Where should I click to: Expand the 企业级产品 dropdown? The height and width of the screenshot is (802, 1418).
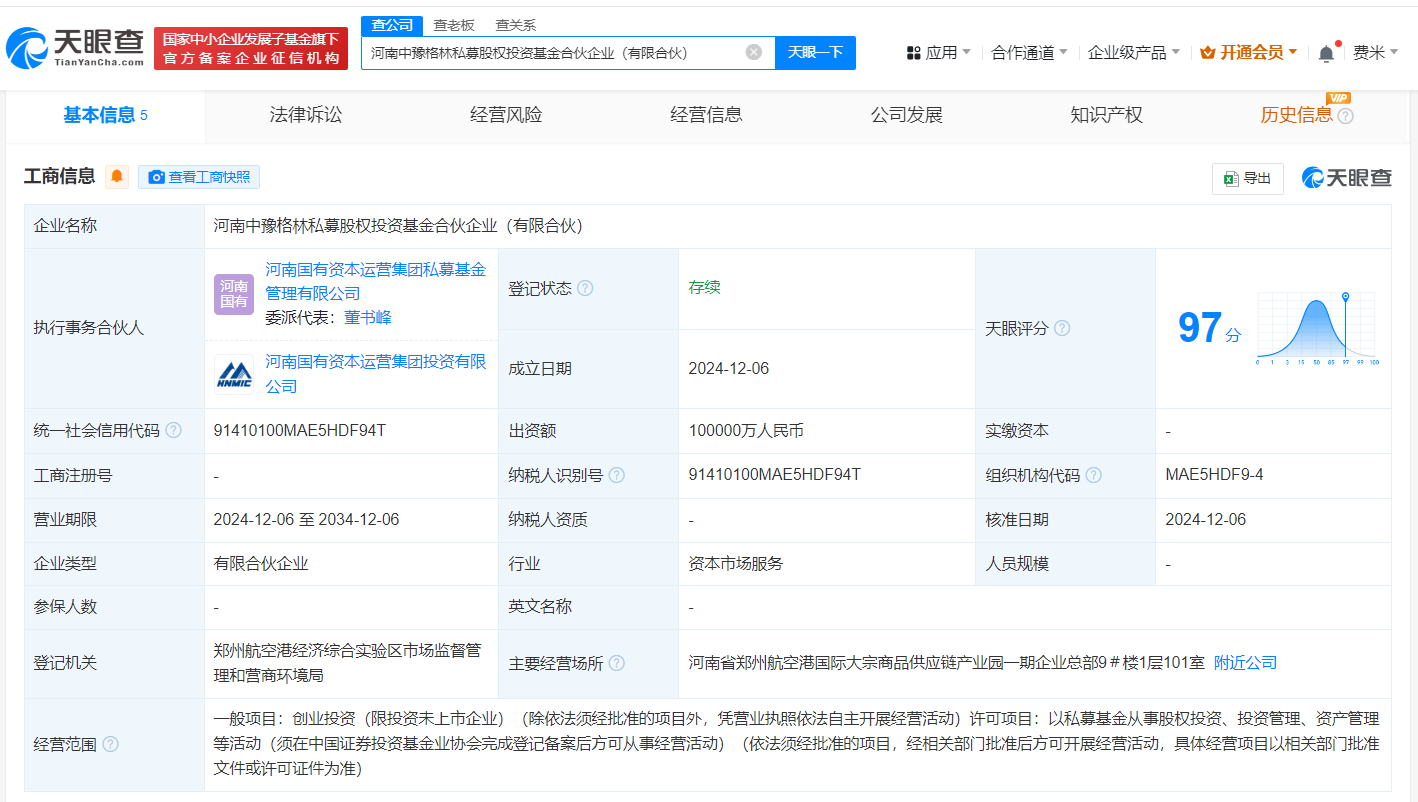(1134, 52)
